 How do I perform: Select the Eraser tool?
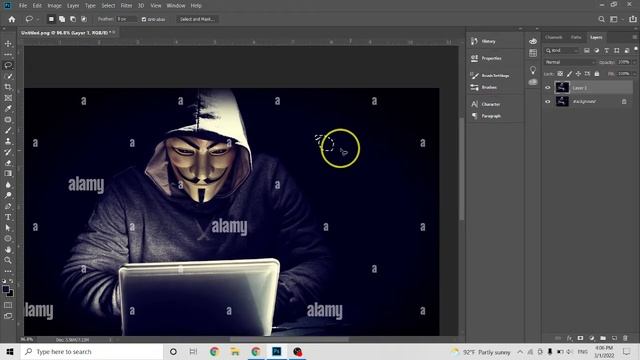(8, 163)
